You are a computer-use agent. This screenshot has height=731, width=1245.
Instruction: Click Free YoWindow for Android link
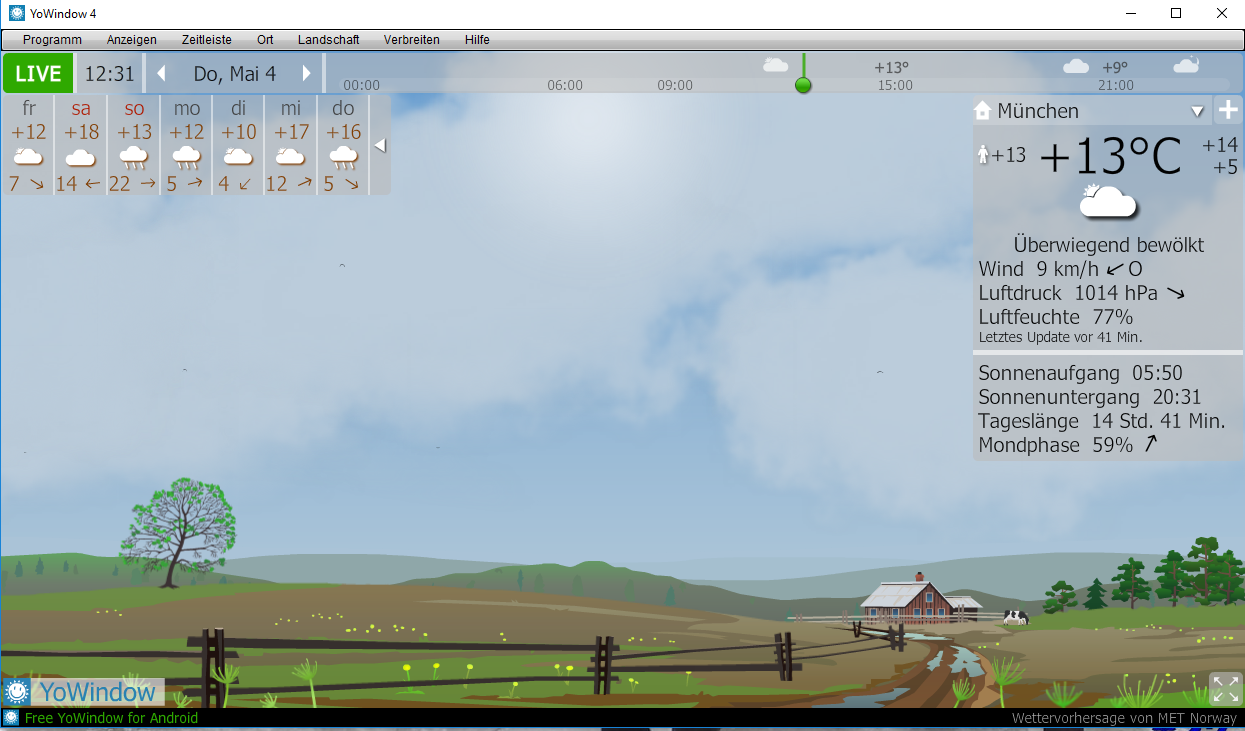[111, 718]
